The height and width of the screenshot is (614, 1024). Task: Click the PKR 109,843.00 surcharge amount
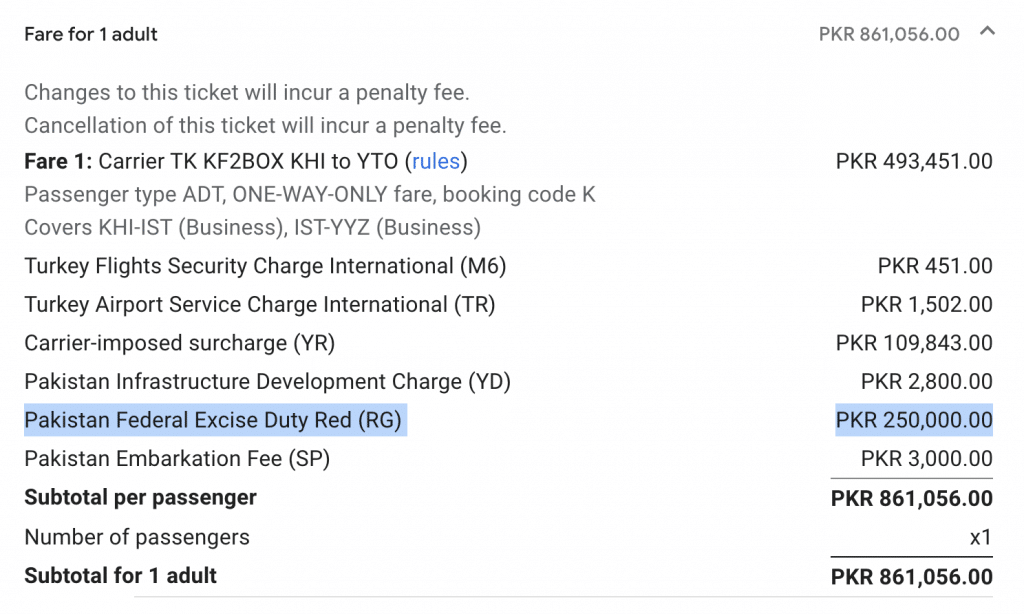tap(914, 343)
